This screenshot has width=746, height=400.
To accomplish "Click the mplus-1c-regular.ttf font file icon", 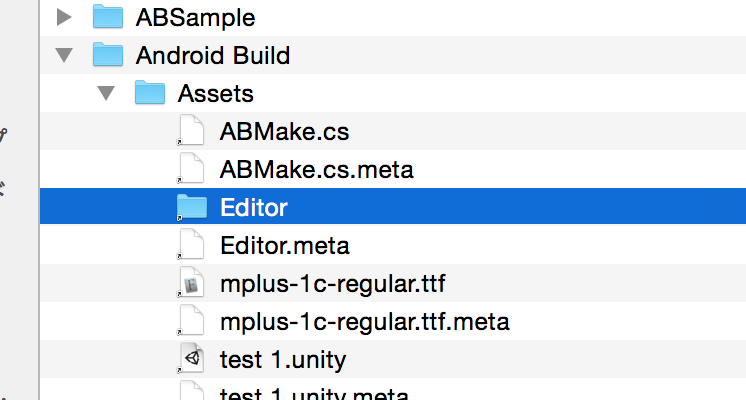I will pyautogui.click(x=191, y=284).
